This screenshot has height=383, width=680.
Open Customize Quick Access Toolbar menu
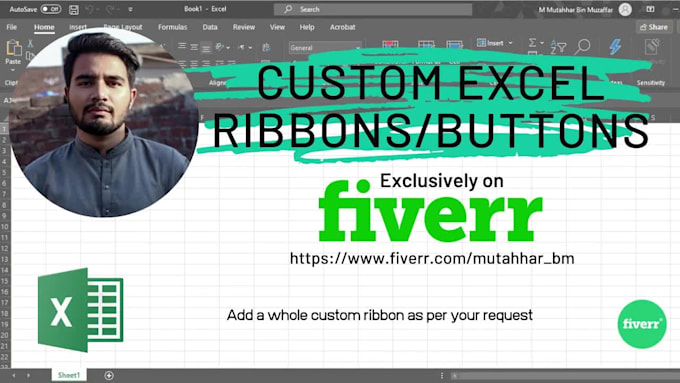(130, 9)
